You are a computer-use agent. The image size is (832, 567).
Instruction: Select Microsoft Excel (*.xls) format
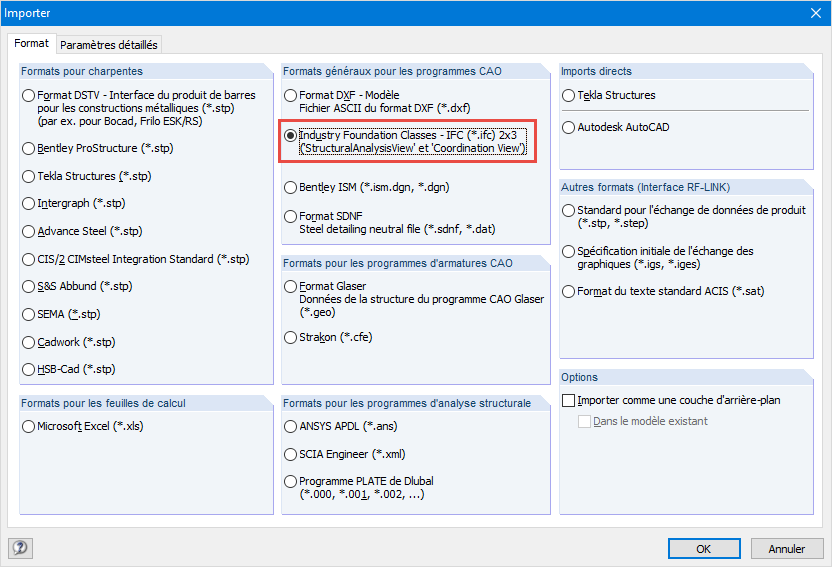click(29, 426)
